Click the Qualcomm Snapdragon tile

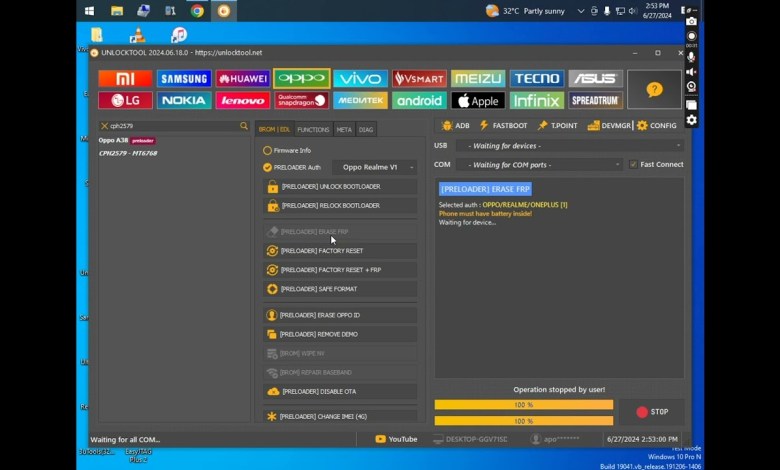coord(301,100)
